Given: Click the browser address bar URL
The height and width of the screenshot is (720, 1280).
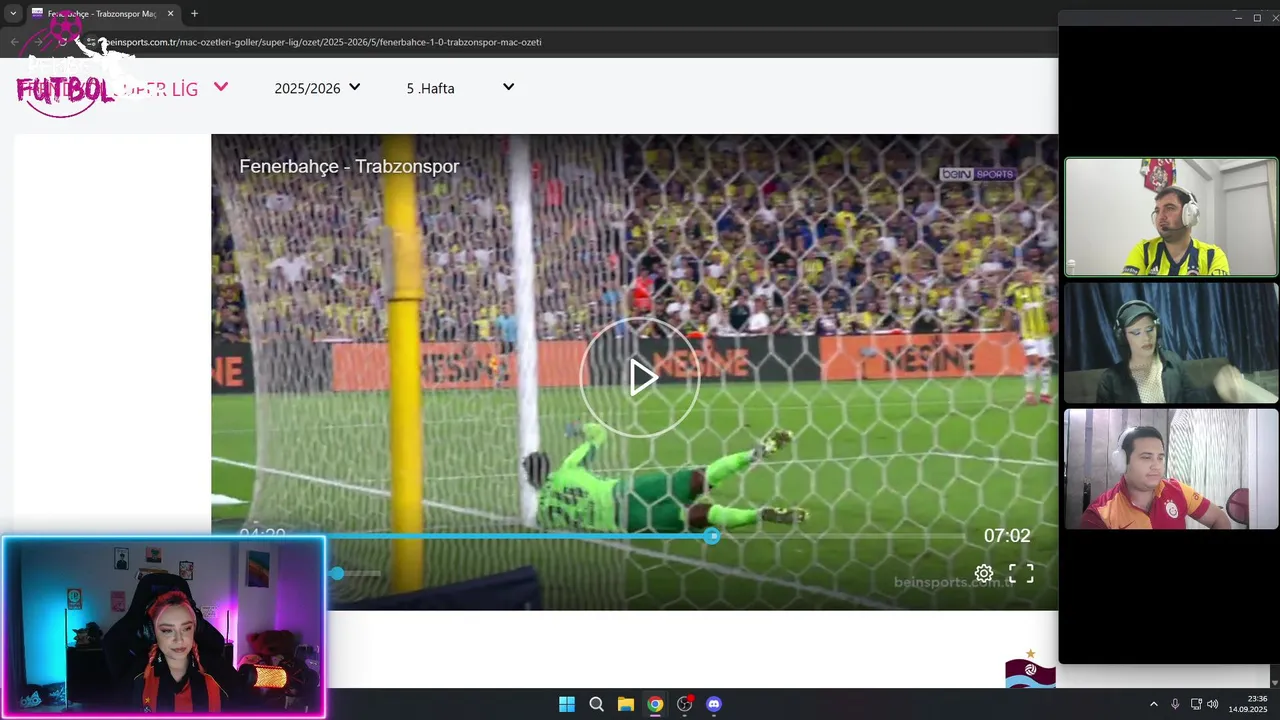Looking at the screenshot, I should [322, 42].
